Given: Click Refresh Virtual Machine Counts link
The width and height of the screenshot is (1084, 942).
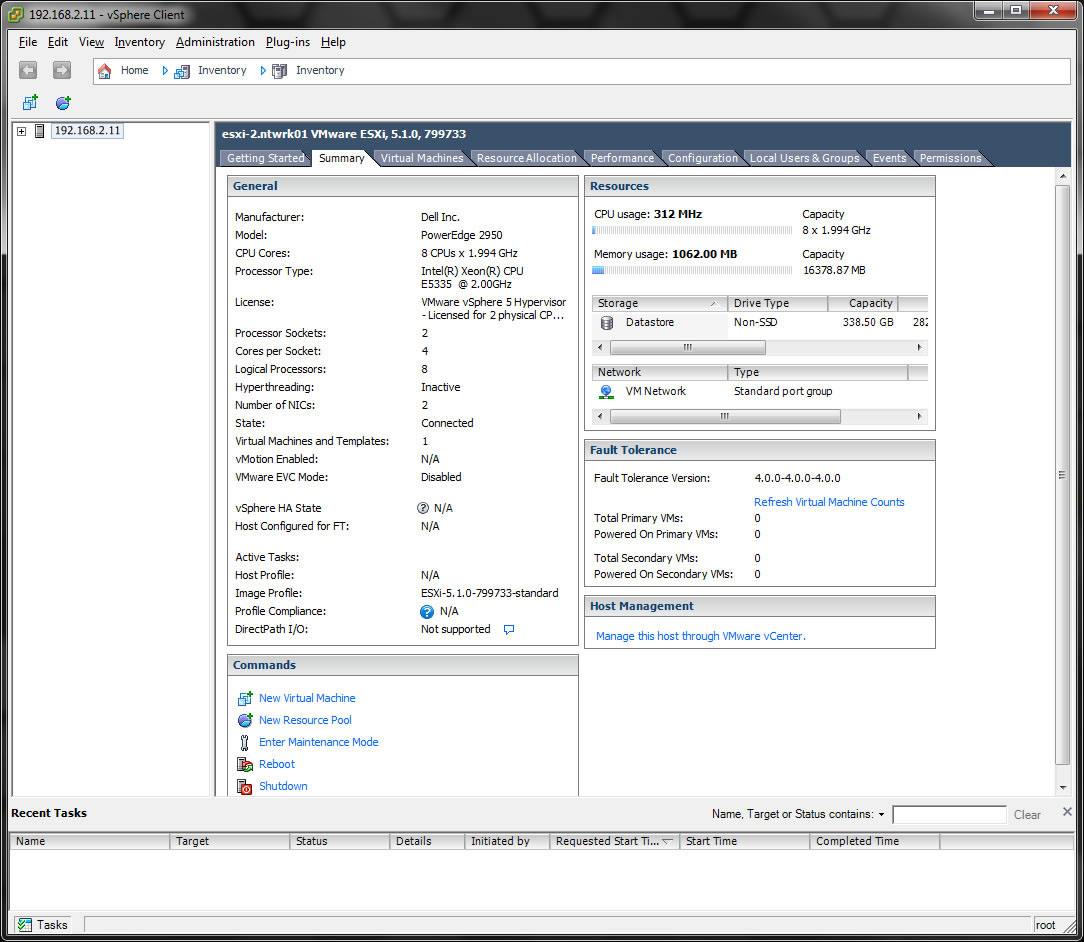Looking at the screenshot, I should point(829,502).
